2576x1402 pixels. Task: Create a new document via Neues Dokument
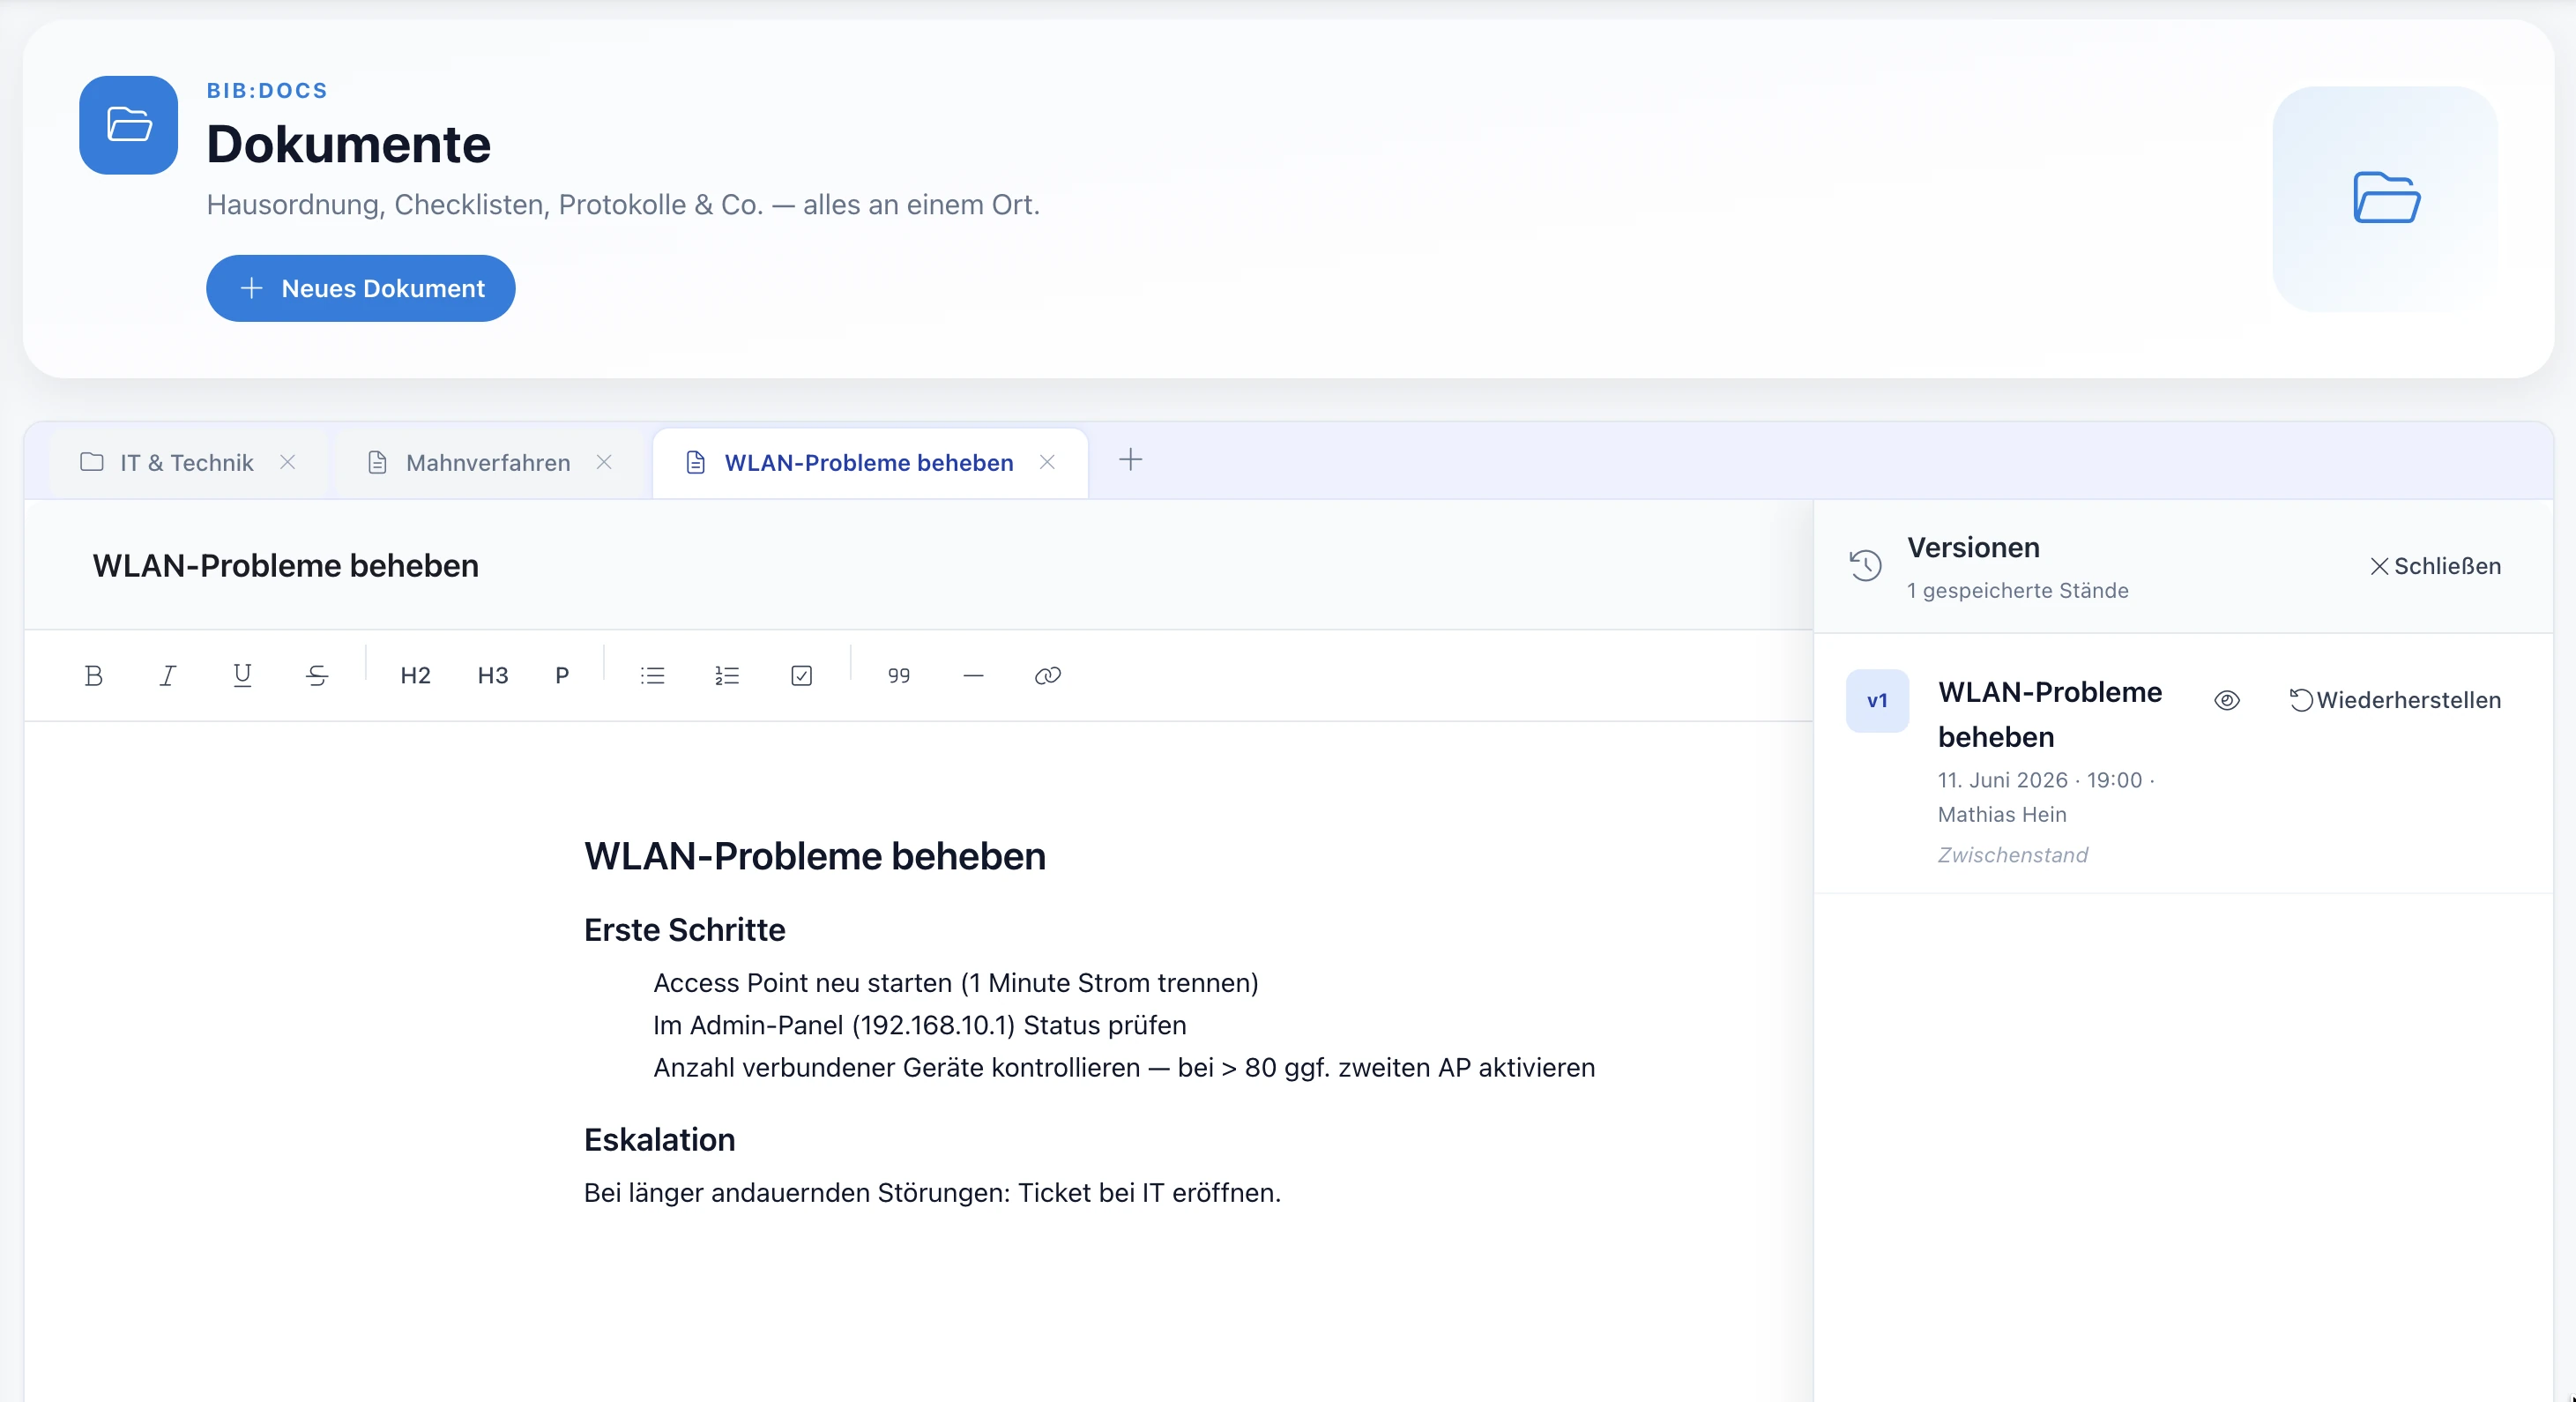[x=361, y=288]
